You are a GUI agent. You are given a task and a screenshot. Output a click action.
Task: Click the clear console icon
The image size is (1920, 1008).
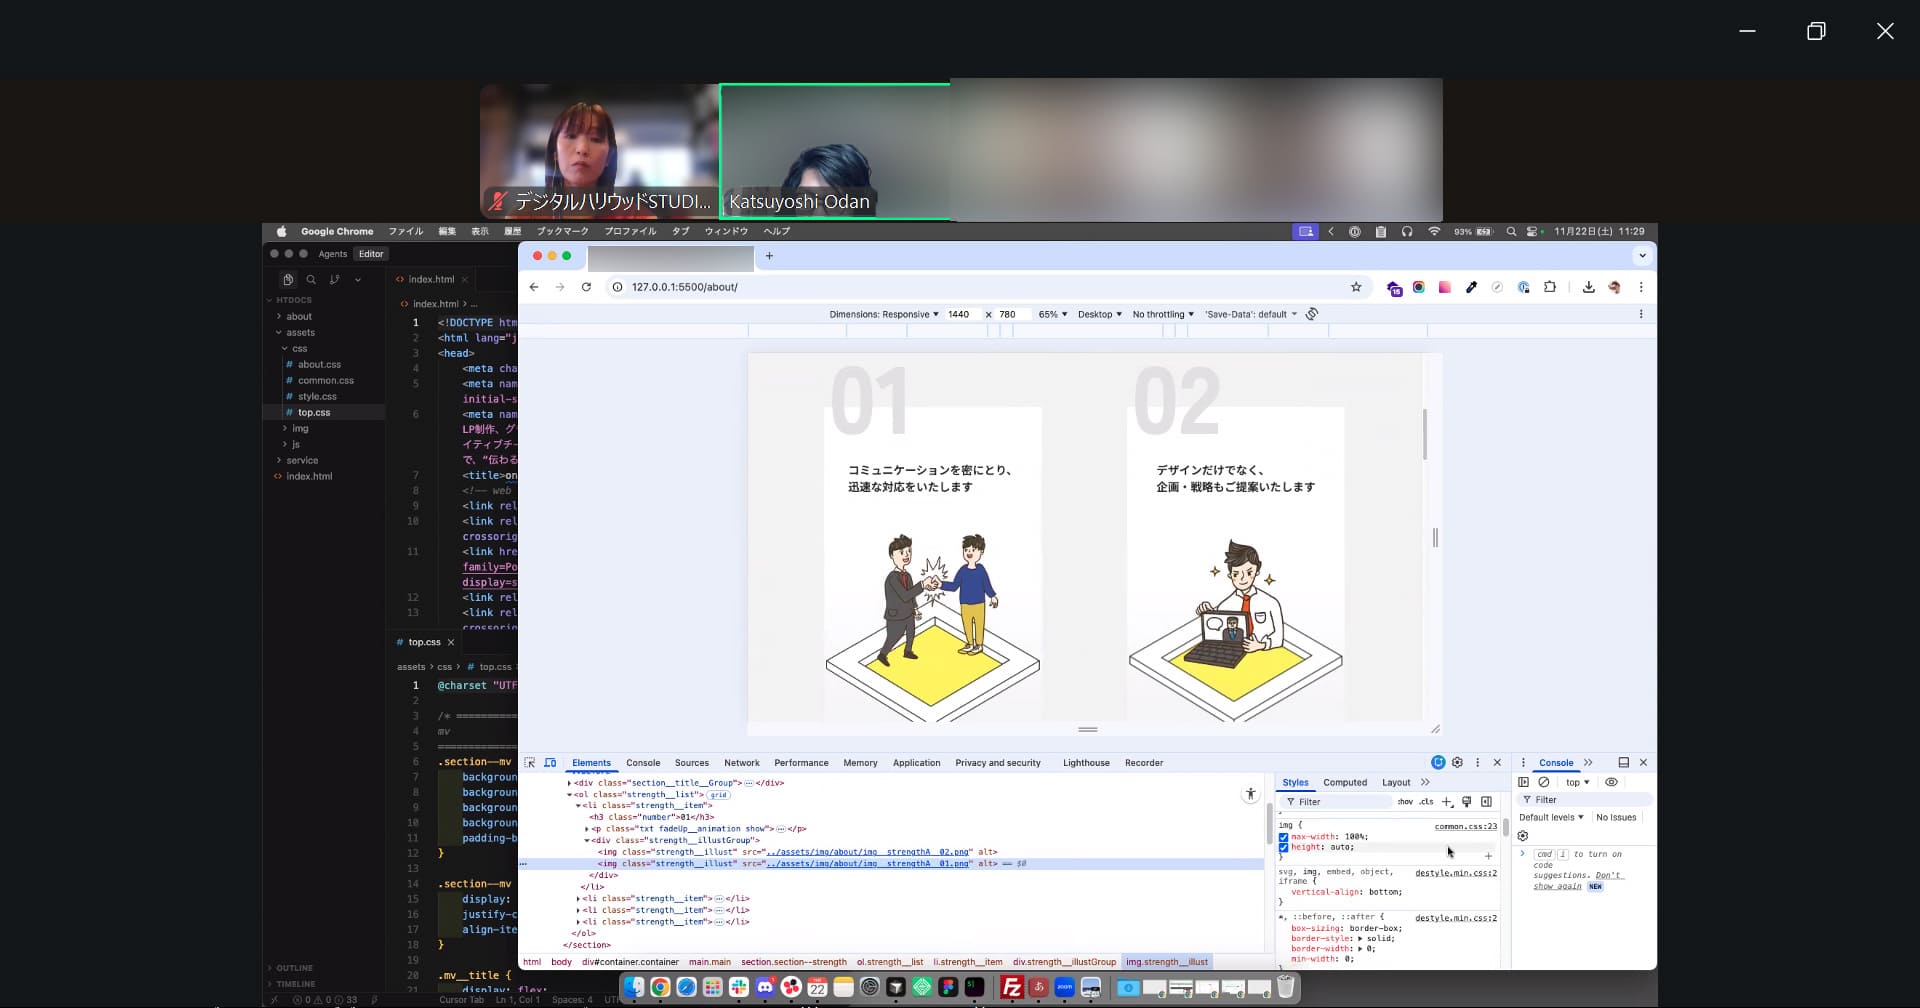pos(1544,782)
